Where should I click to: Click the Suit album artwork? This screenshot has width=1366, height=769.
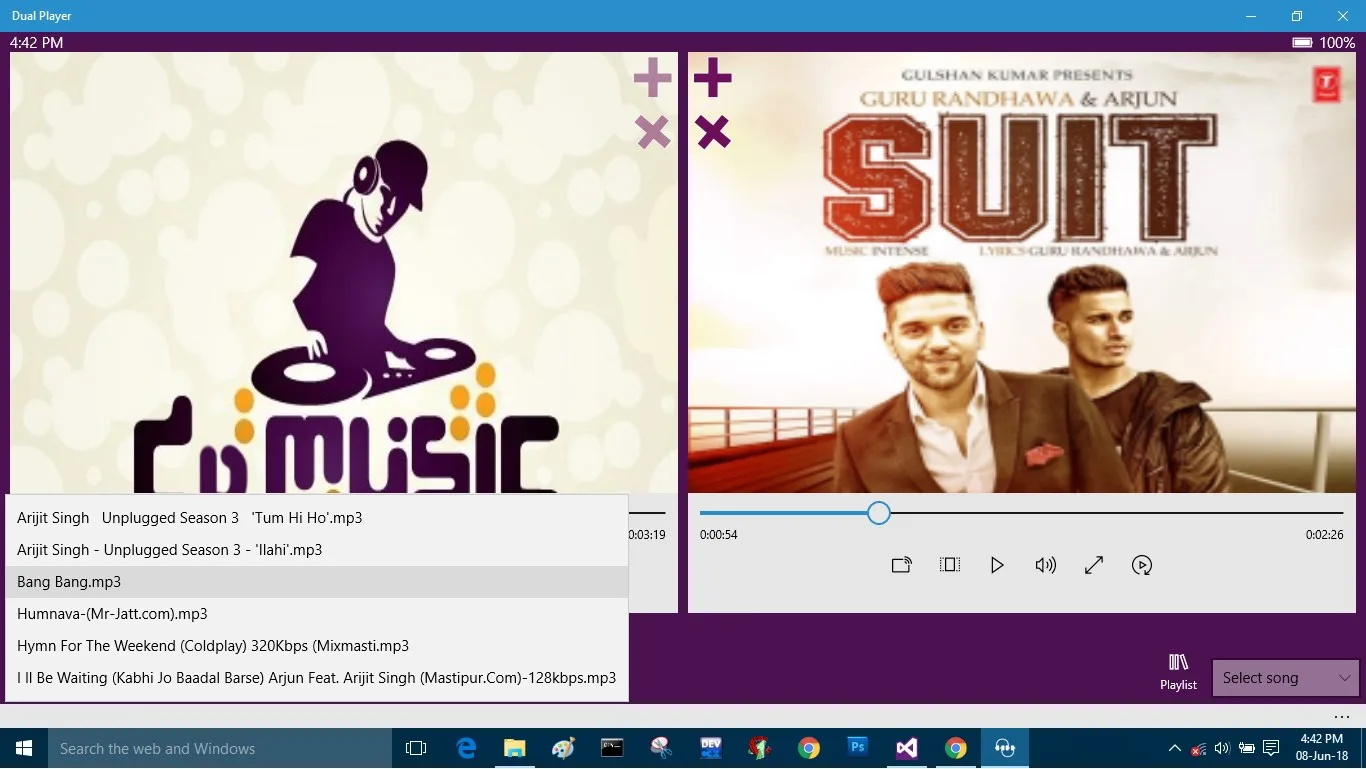(x=1021, y=272)
